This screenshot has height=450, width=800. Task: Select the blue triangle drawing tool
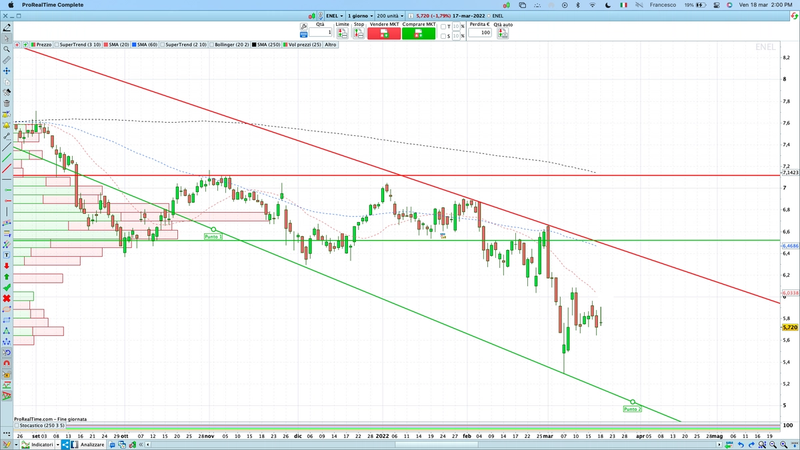(x=7, y=331)
